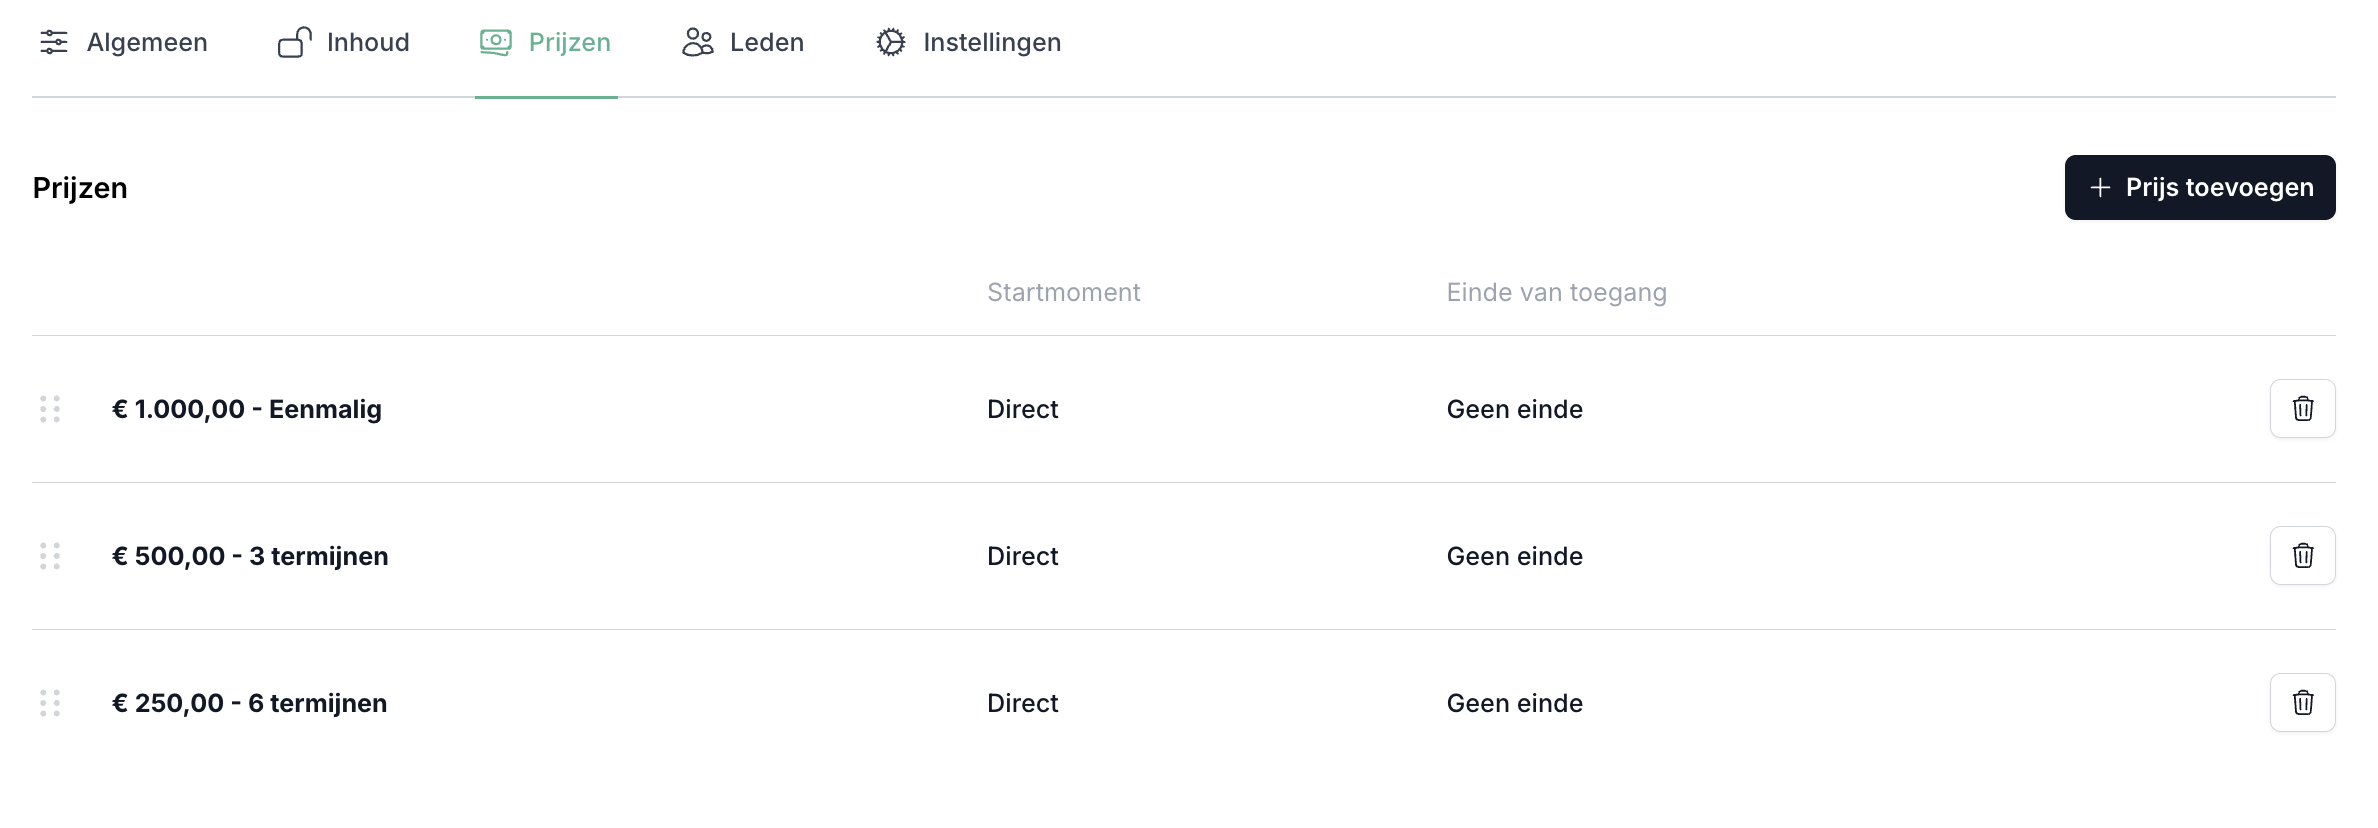Go to the Leden tab
Image resolution: width=2378 pixels, height=828 pixels.
[766, 42]
